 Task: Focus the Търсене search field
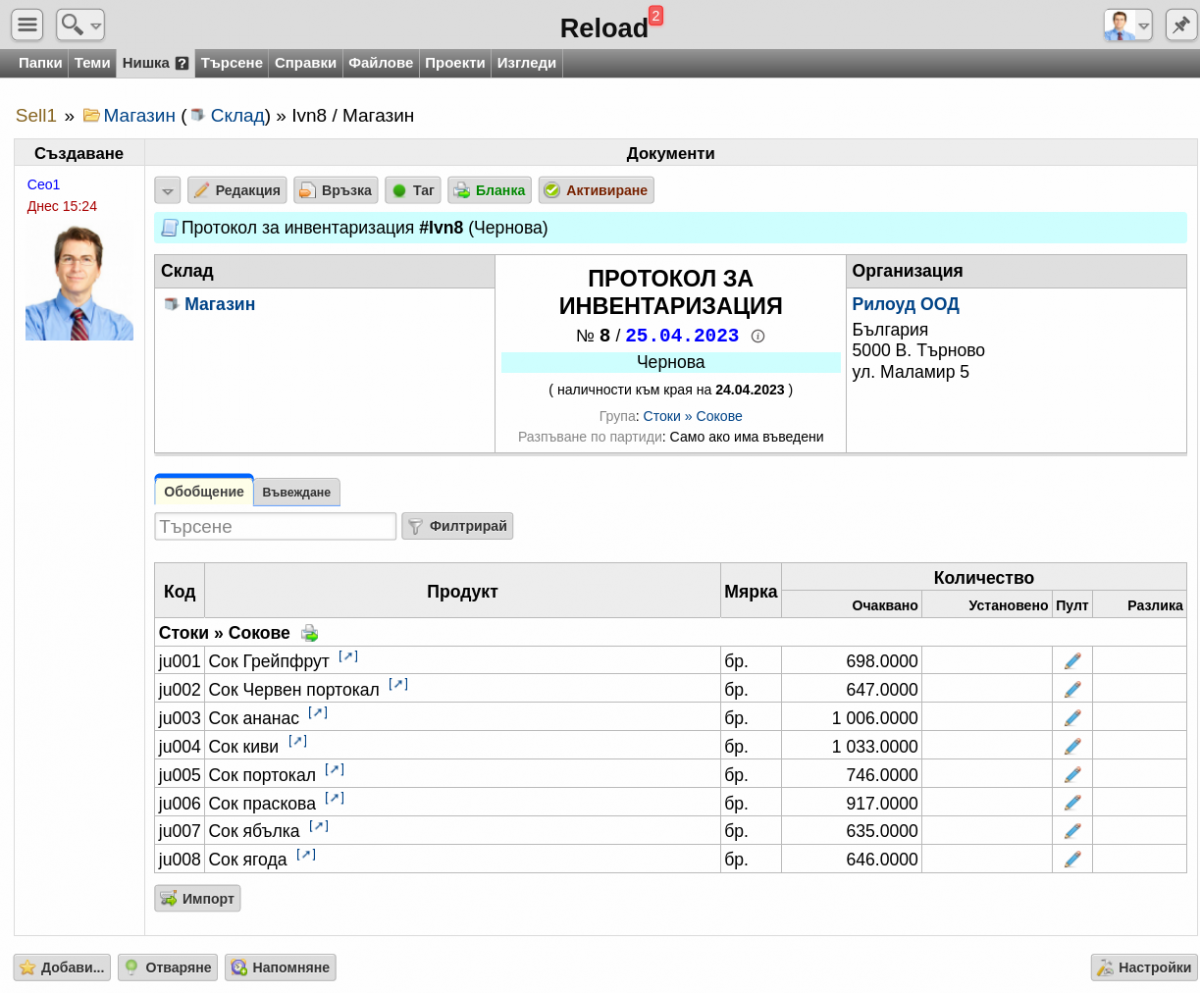point(275,526)
